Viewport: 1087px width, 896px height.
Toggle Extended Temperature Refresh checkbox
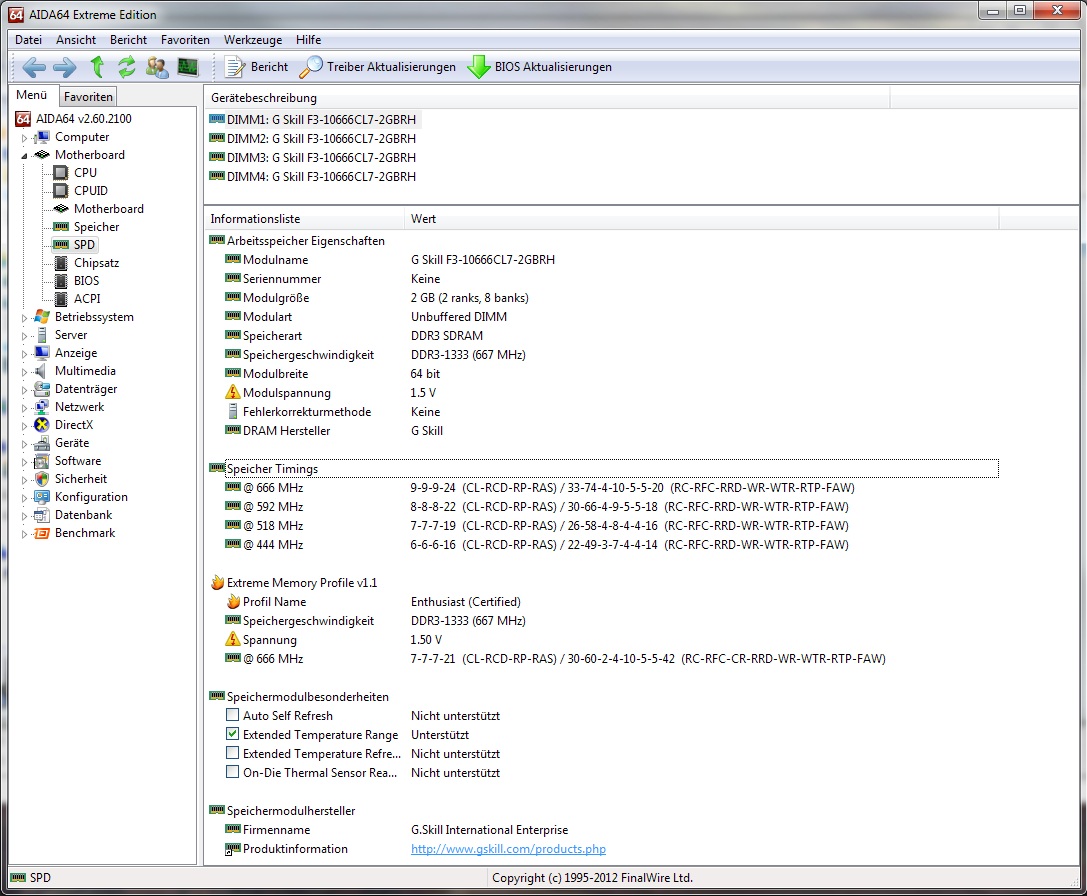233,753
